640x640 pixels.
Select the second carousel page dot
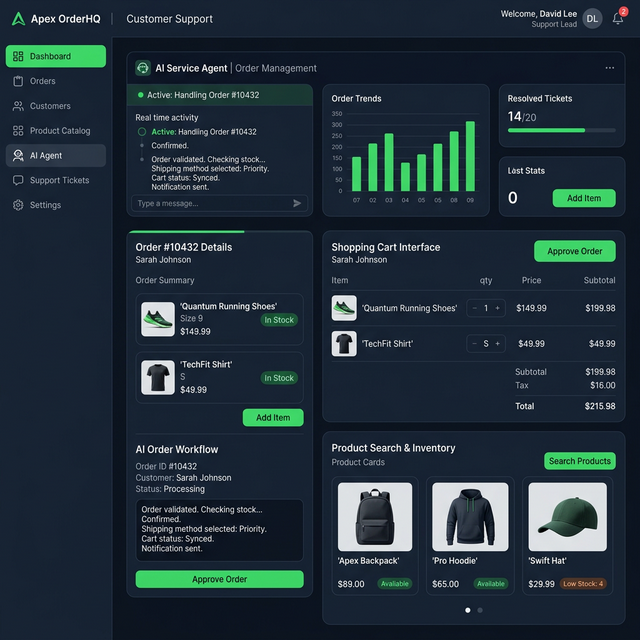click(x=480, y=610)
